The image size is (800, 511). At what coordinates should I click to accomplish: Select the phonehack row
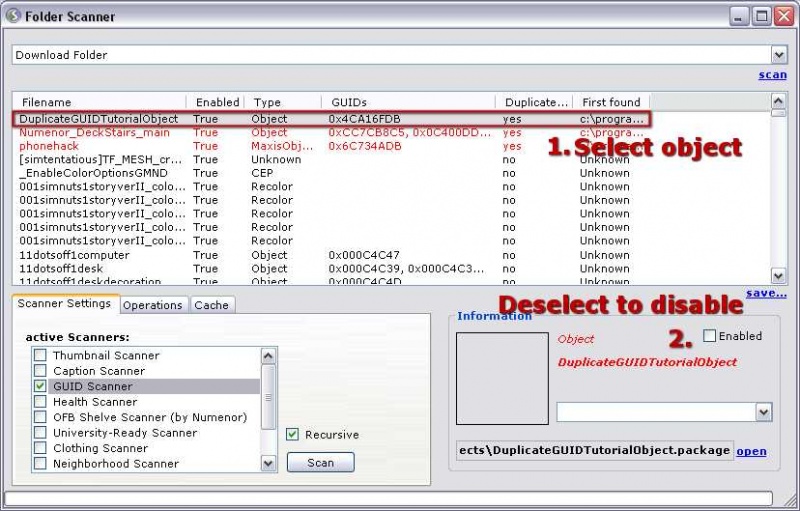tap(332, 146)
